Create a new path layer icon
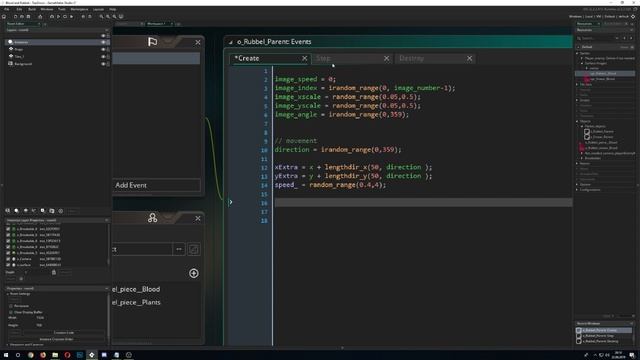This screenshot has height=360, width=640. 34,211
